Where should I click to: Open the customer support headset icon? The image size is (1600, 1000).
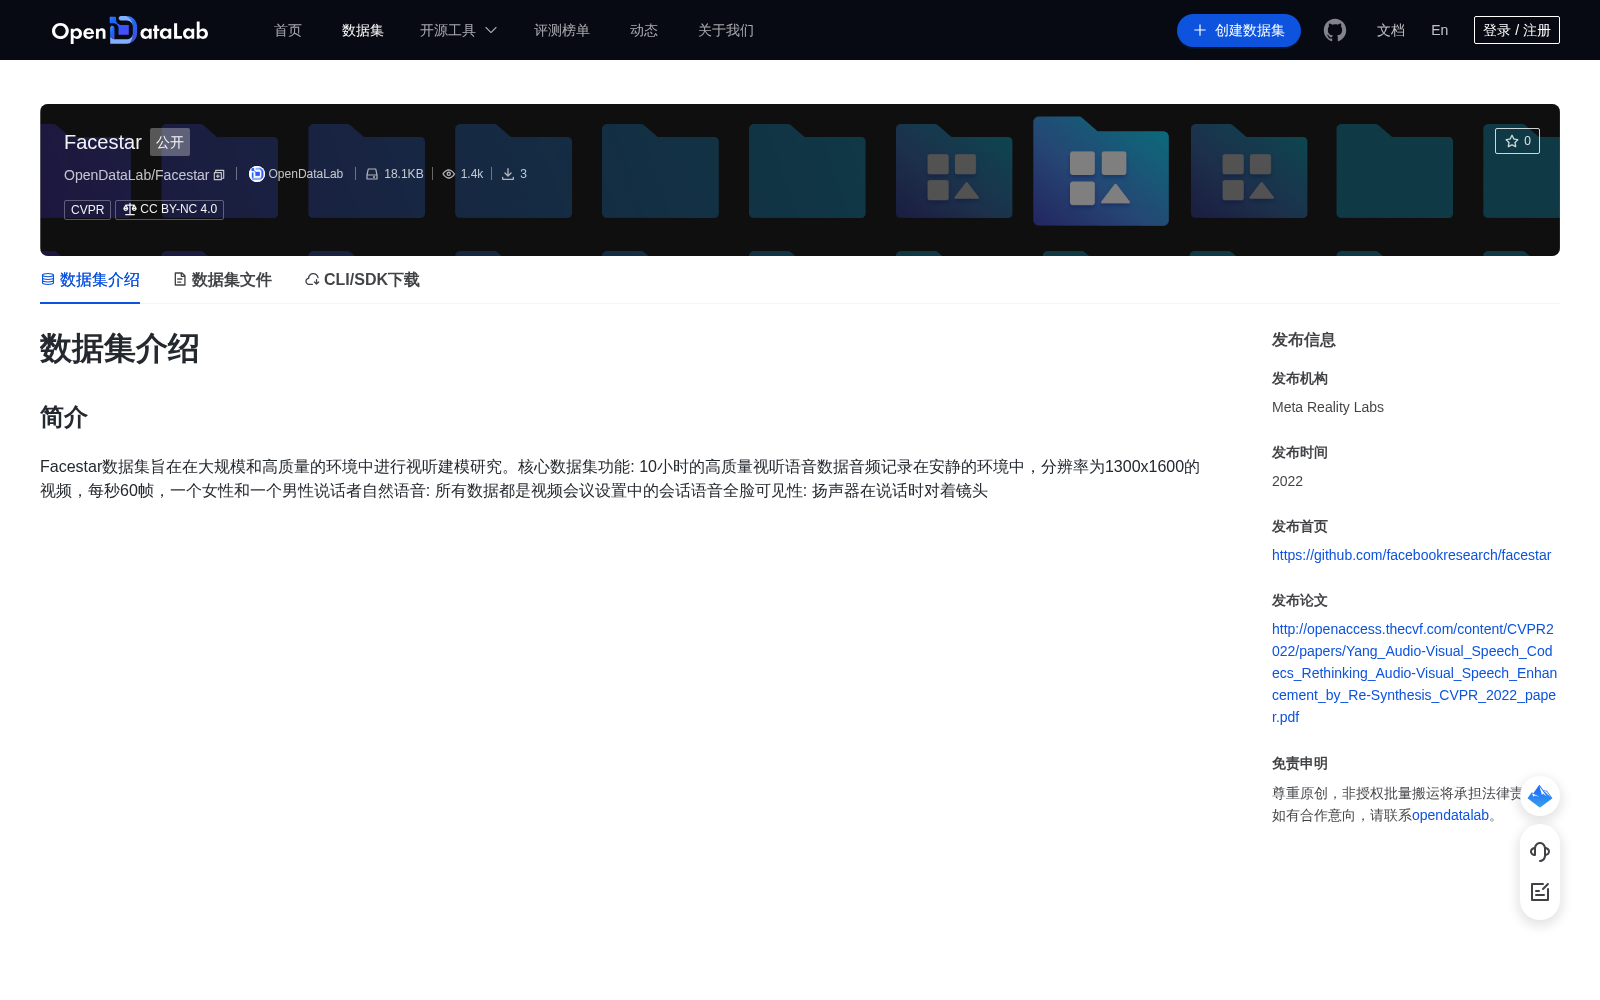pyautogui.click(x=1540, y=851)
